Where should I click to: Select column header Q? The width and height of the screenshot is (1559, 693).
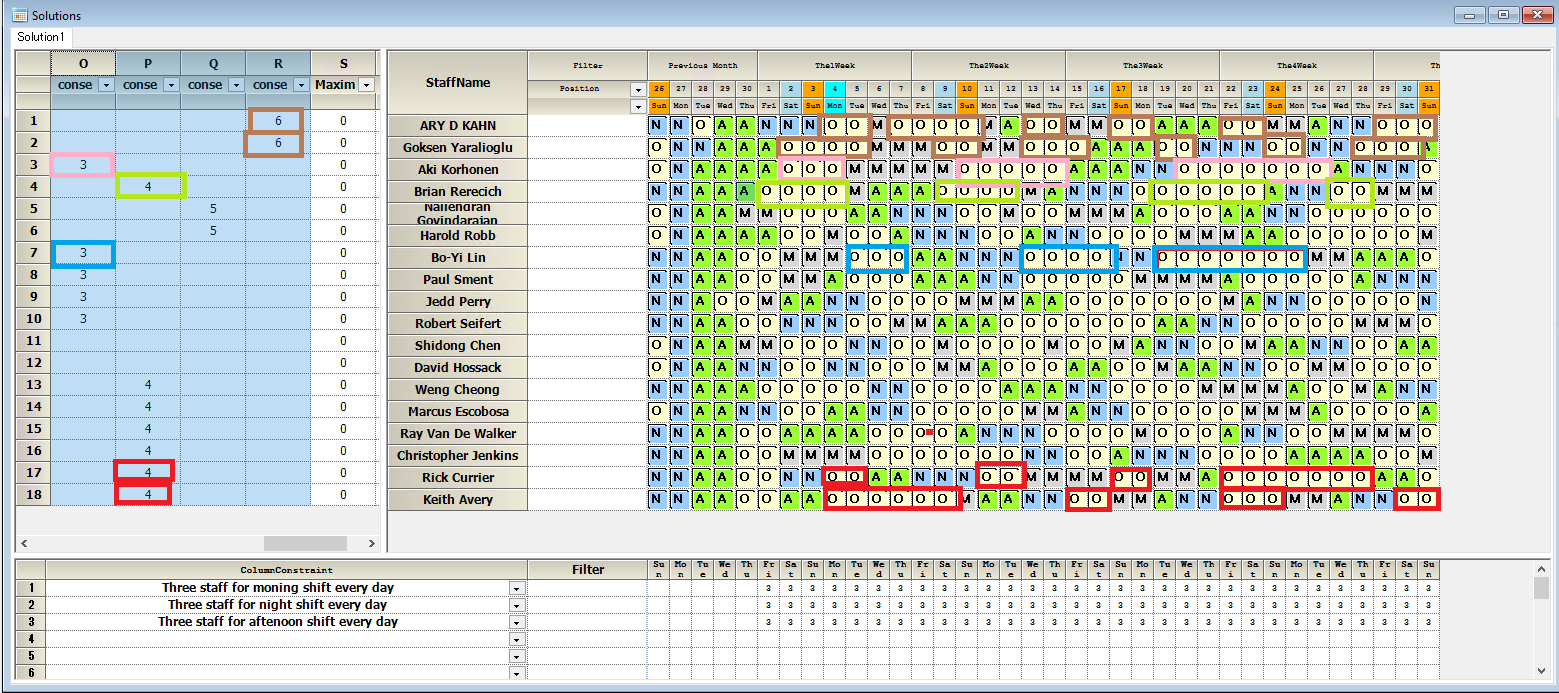213,63
